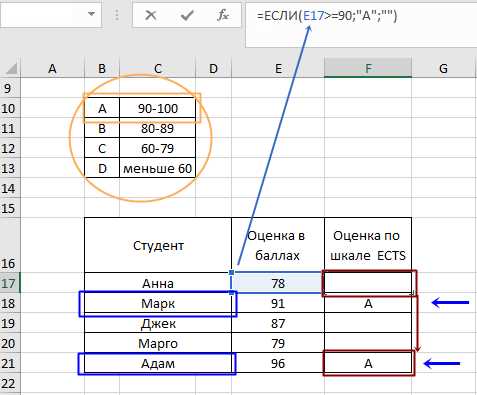Select column A header

pos(52,69)
